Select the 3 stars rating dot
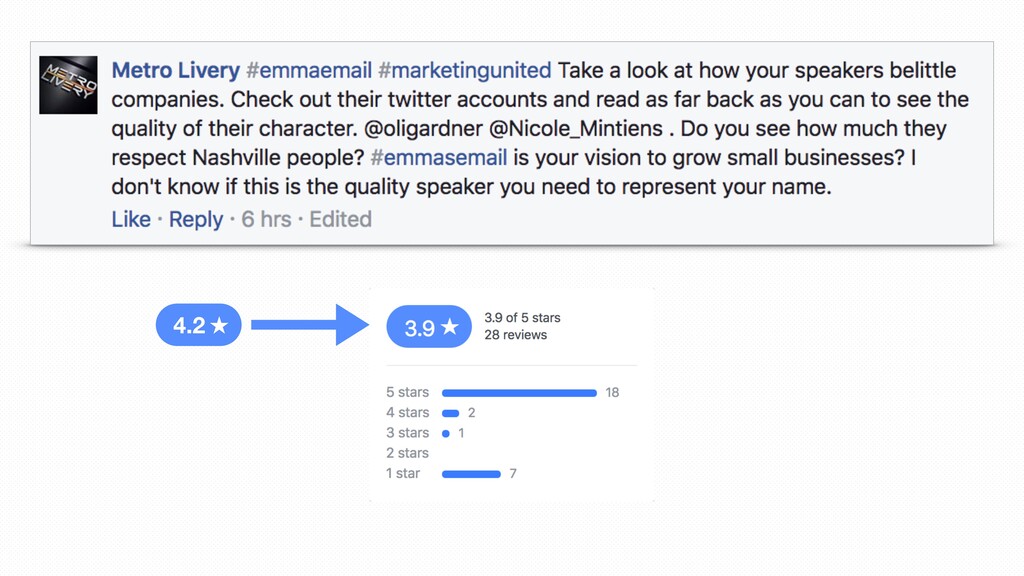Viewport: 1024px width, 576px height. pos(446,434)
